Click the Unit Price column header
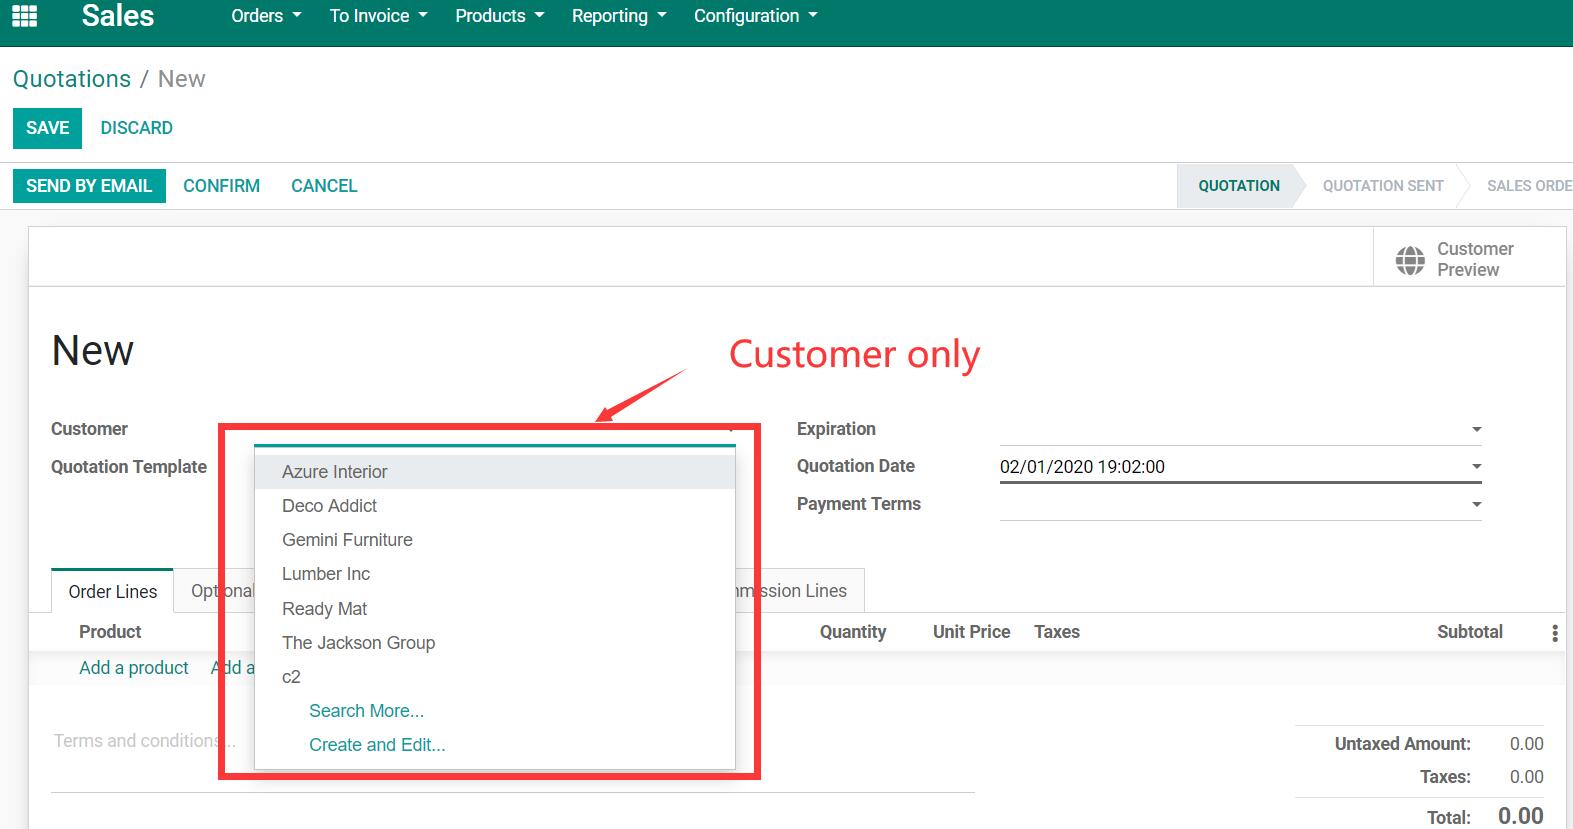The height and width of the screenshot is (829, 1573). [971, 632]
